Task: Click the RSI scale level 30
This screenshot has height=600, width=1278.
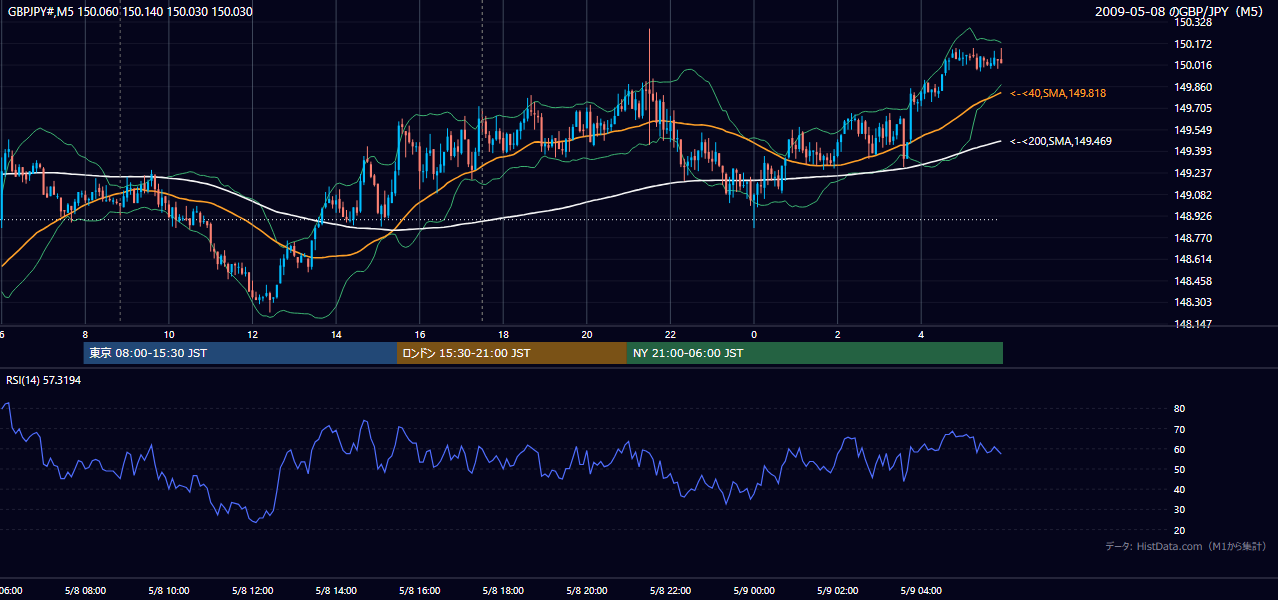Action: [x=1179, y=510]
